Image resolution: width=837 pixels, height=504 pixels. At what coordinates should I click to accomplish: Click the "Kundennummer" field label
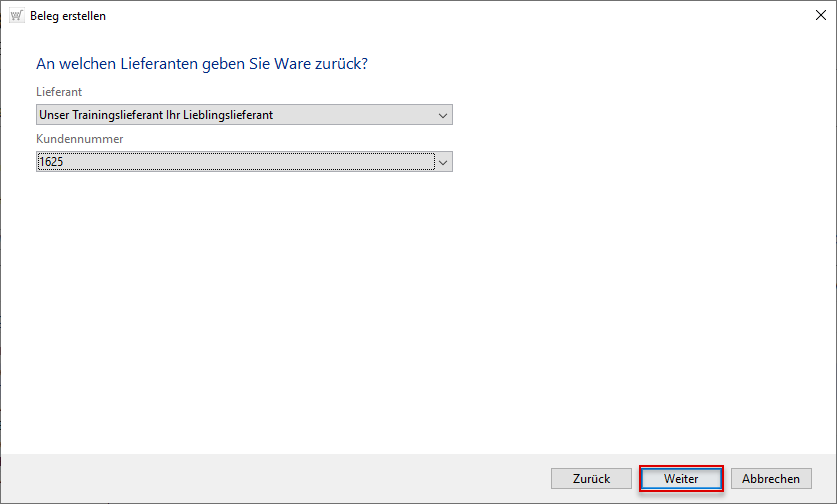(x=79, y=139)
